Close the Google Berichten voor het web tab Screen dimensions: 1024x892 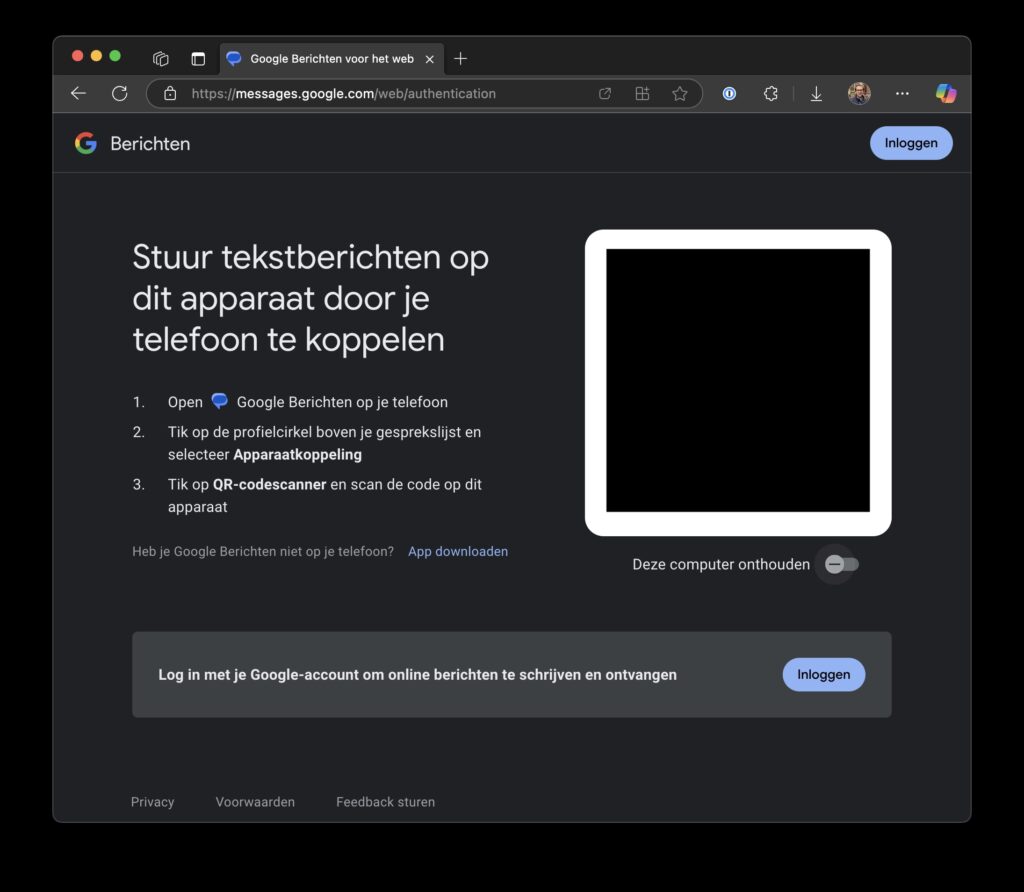(430, 59)
